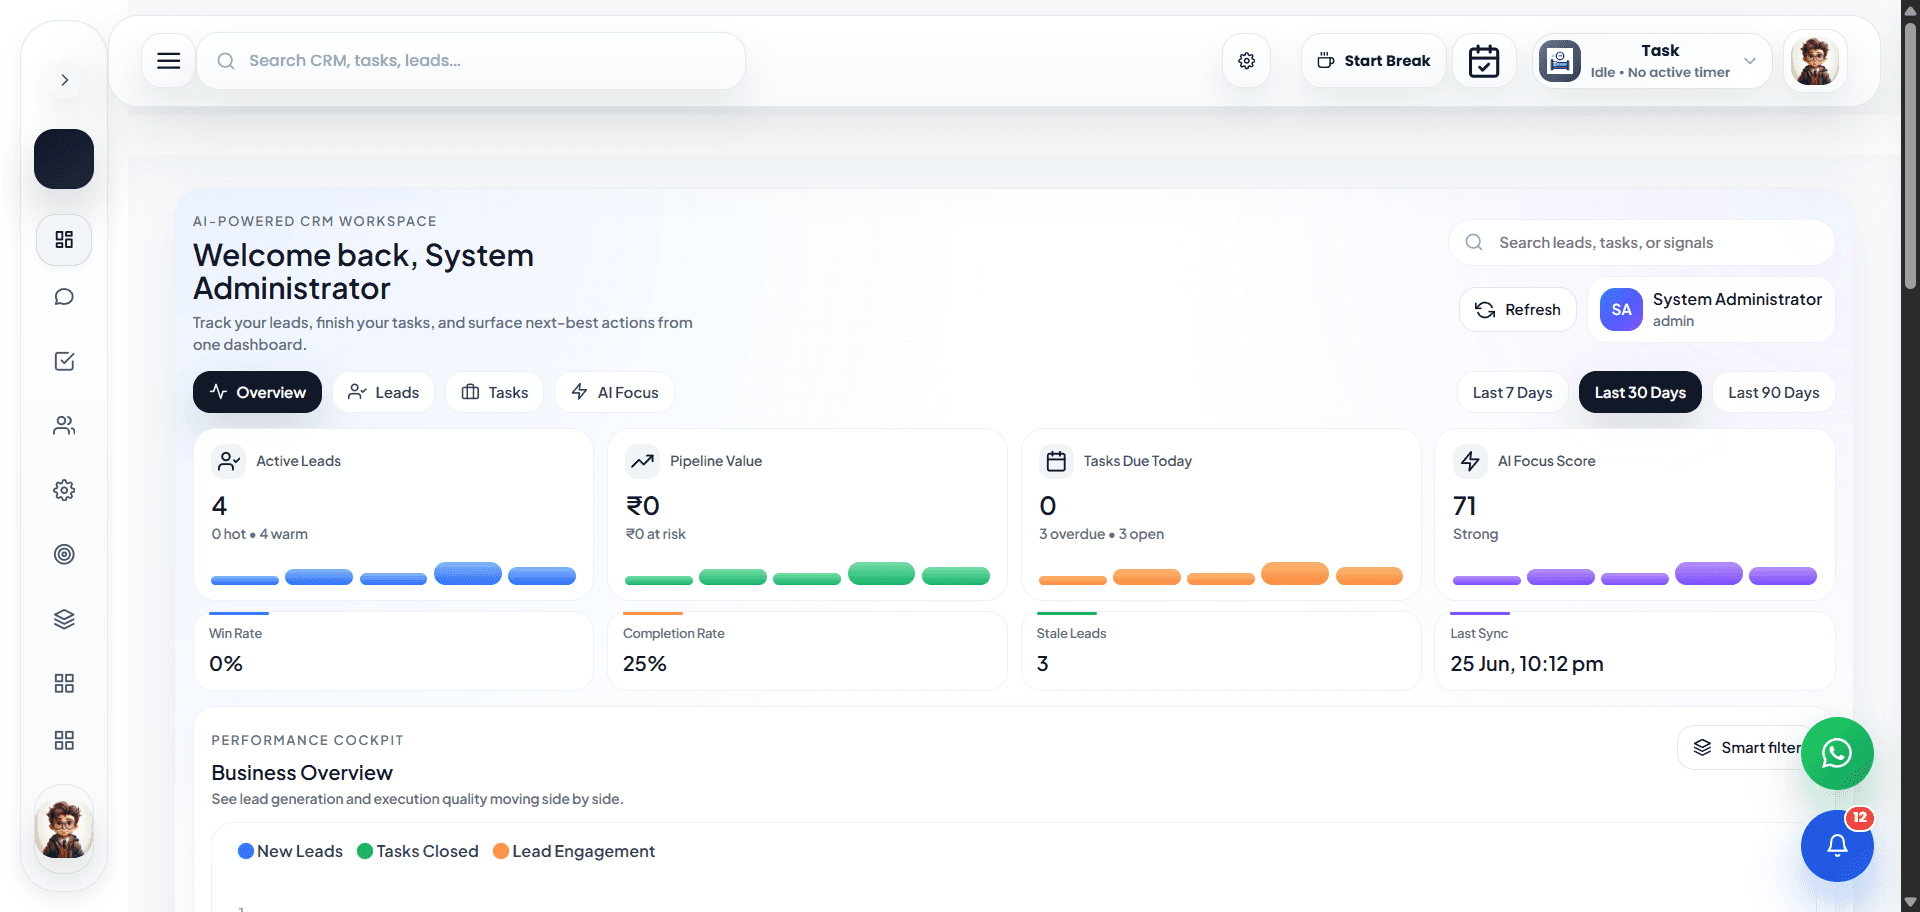Open the layers stack icon in sidebar
This screenshot has height=912, width=1920.
coord(64,619)
